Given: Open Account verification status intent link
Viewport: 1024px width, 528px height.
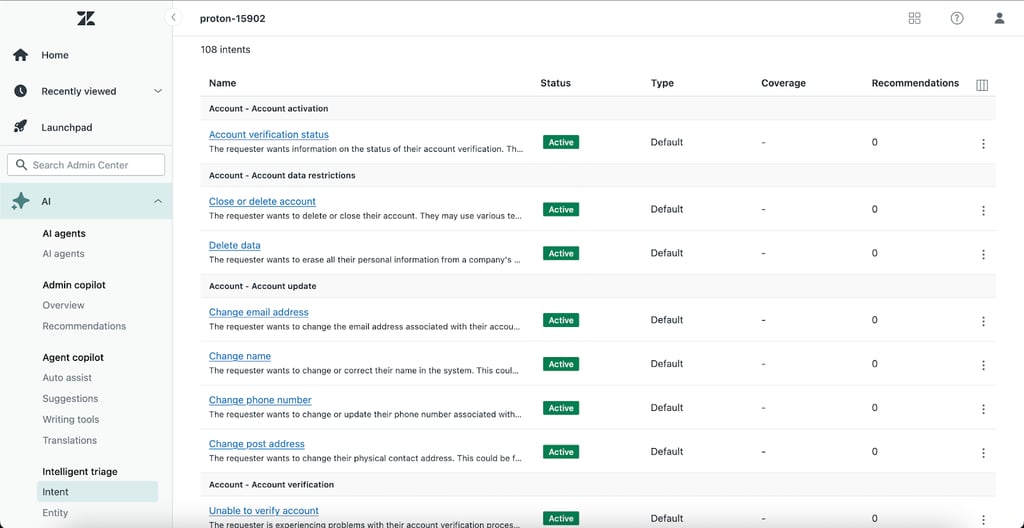Looking at the screenshot, I should 269,135.
